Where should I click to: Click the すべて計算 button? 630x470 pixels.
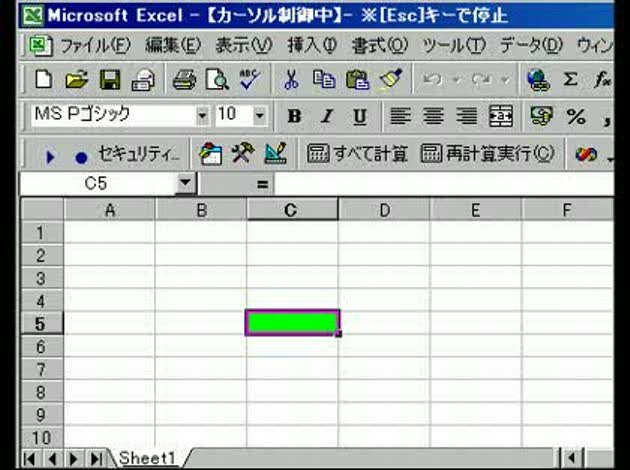(357, 154)
